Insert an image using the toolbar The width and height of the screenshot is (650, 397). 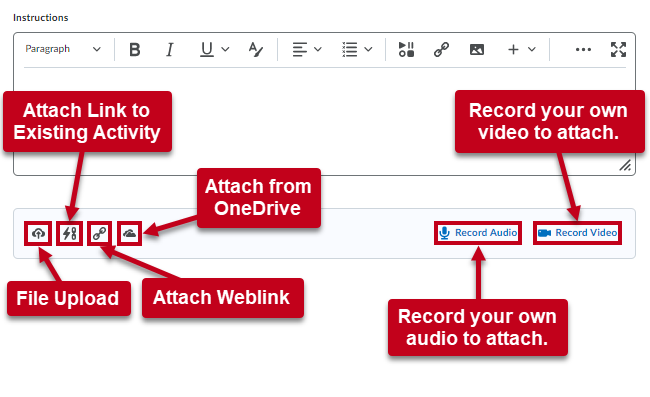tap(477, 50)
